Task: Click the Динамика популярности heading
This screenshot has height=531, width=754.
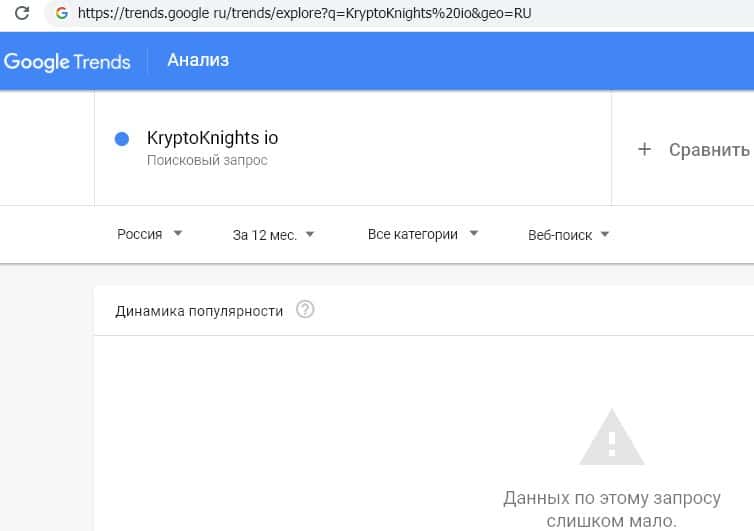Action: [199, 311]
